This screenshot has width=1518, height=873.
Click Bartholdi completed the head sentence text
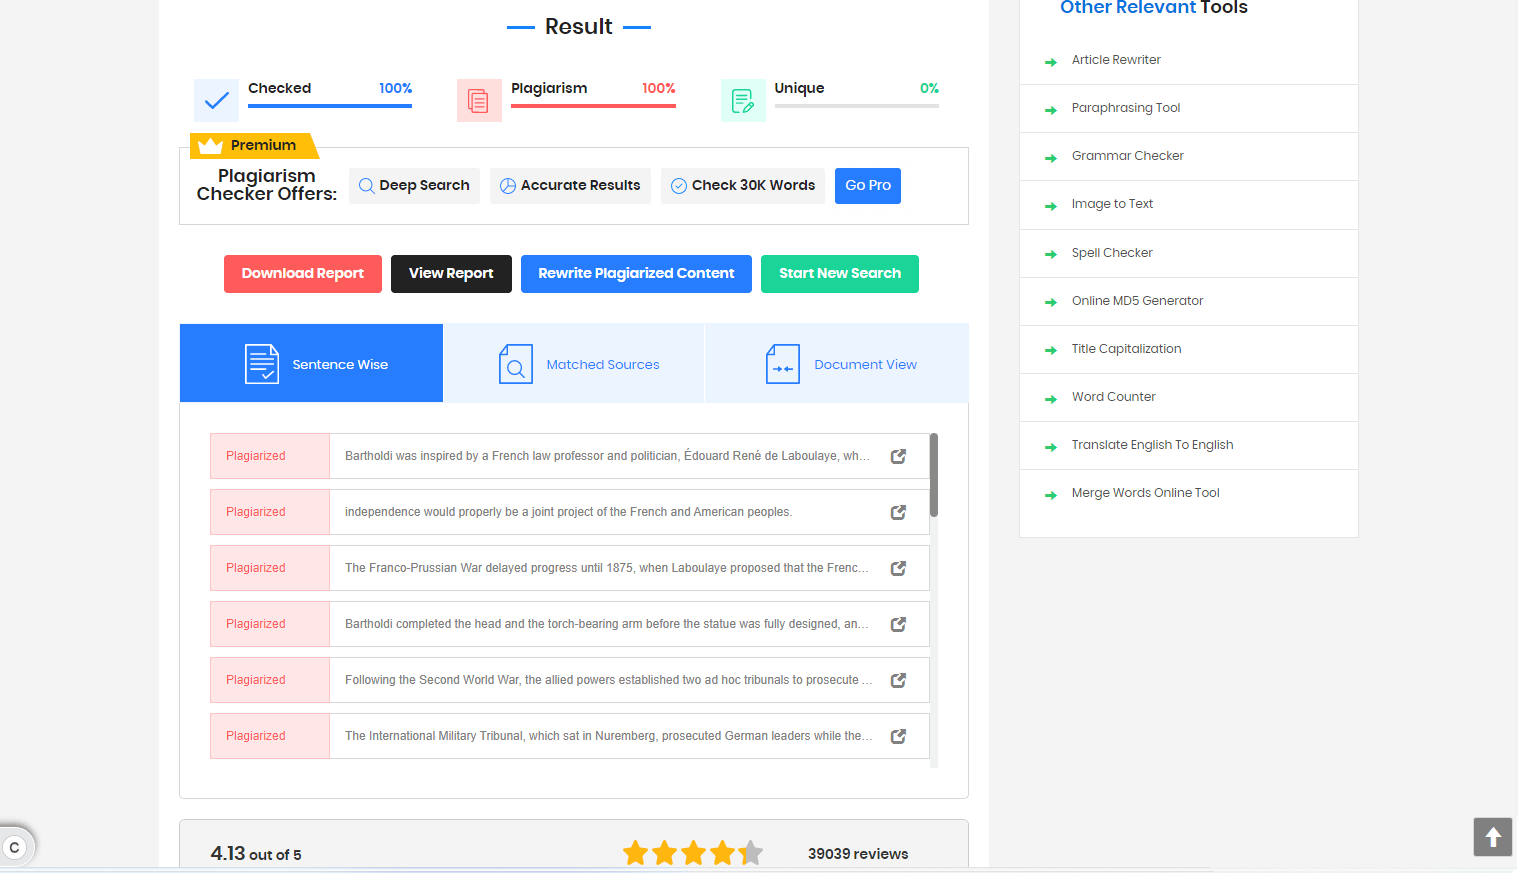point(607,624)
